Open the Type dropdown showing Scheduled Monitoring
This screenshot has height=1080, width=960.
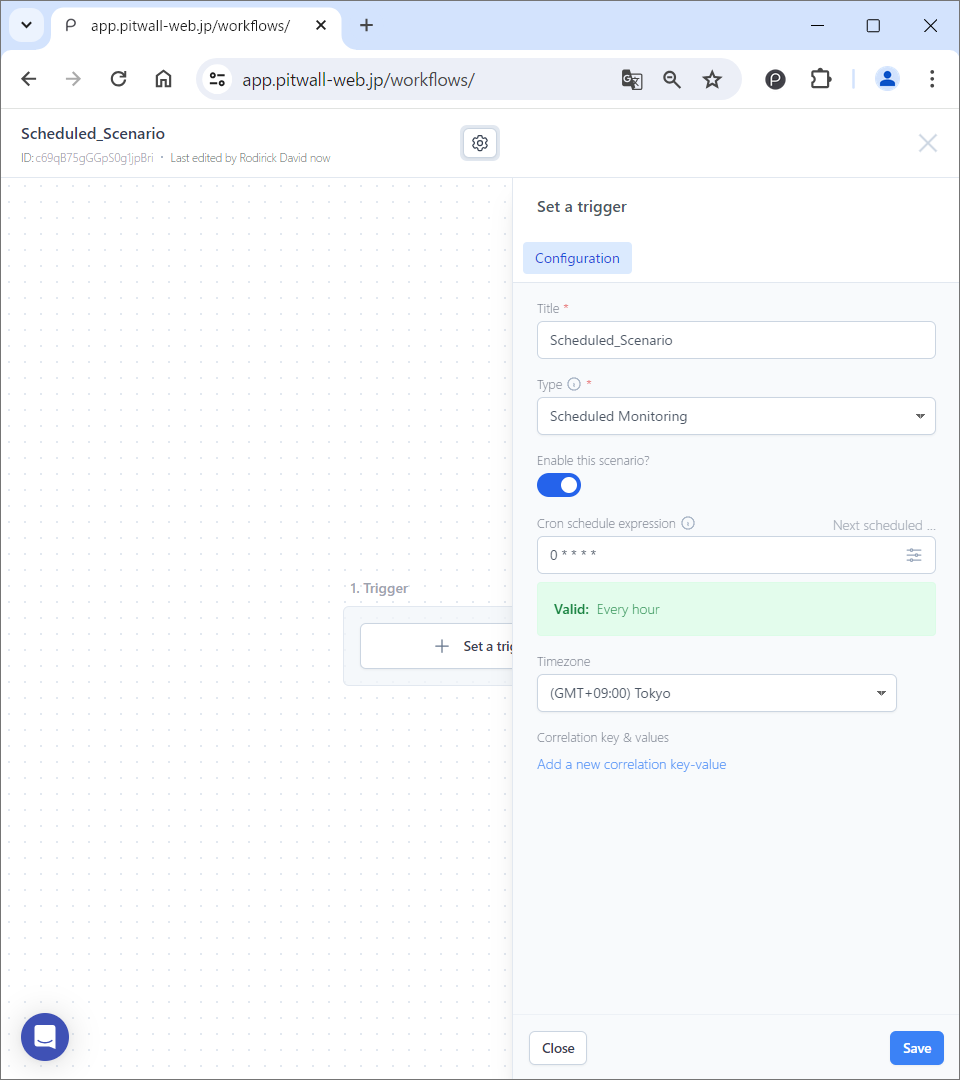click(x=736, y=416)
